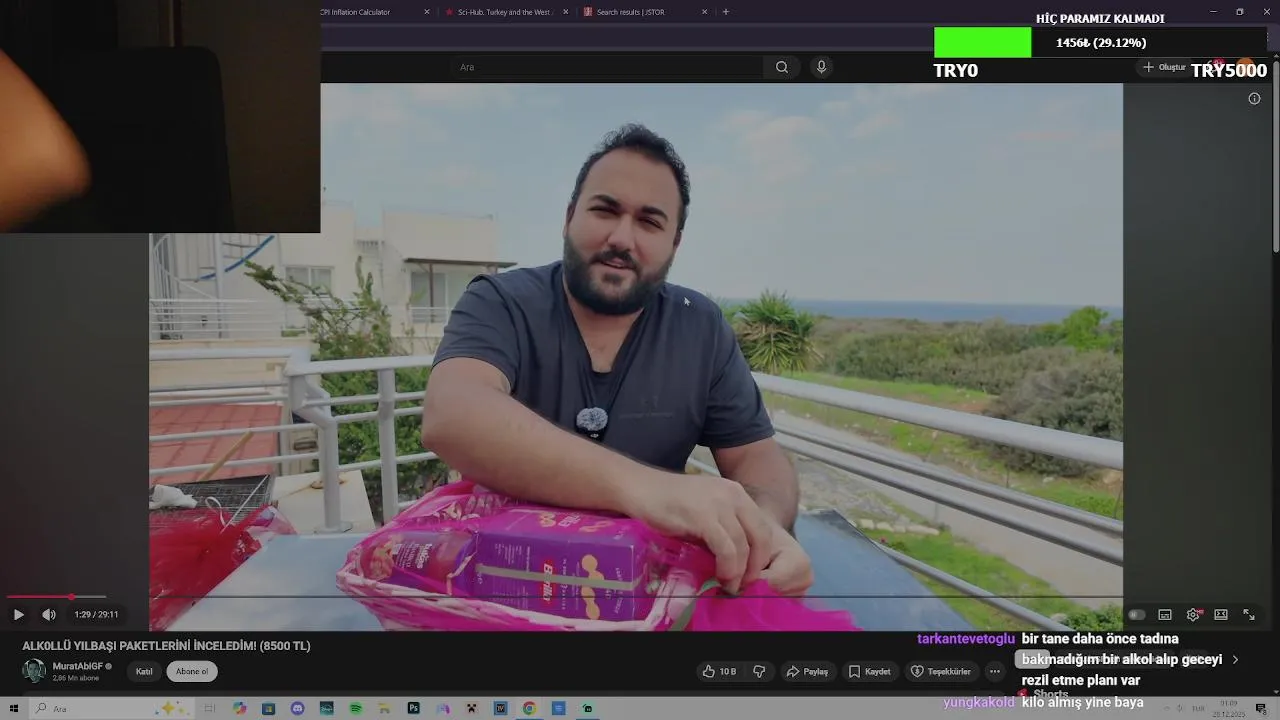Launch Copilot from the taskbar
The image size is (1280, 720).
click(240, 708)
